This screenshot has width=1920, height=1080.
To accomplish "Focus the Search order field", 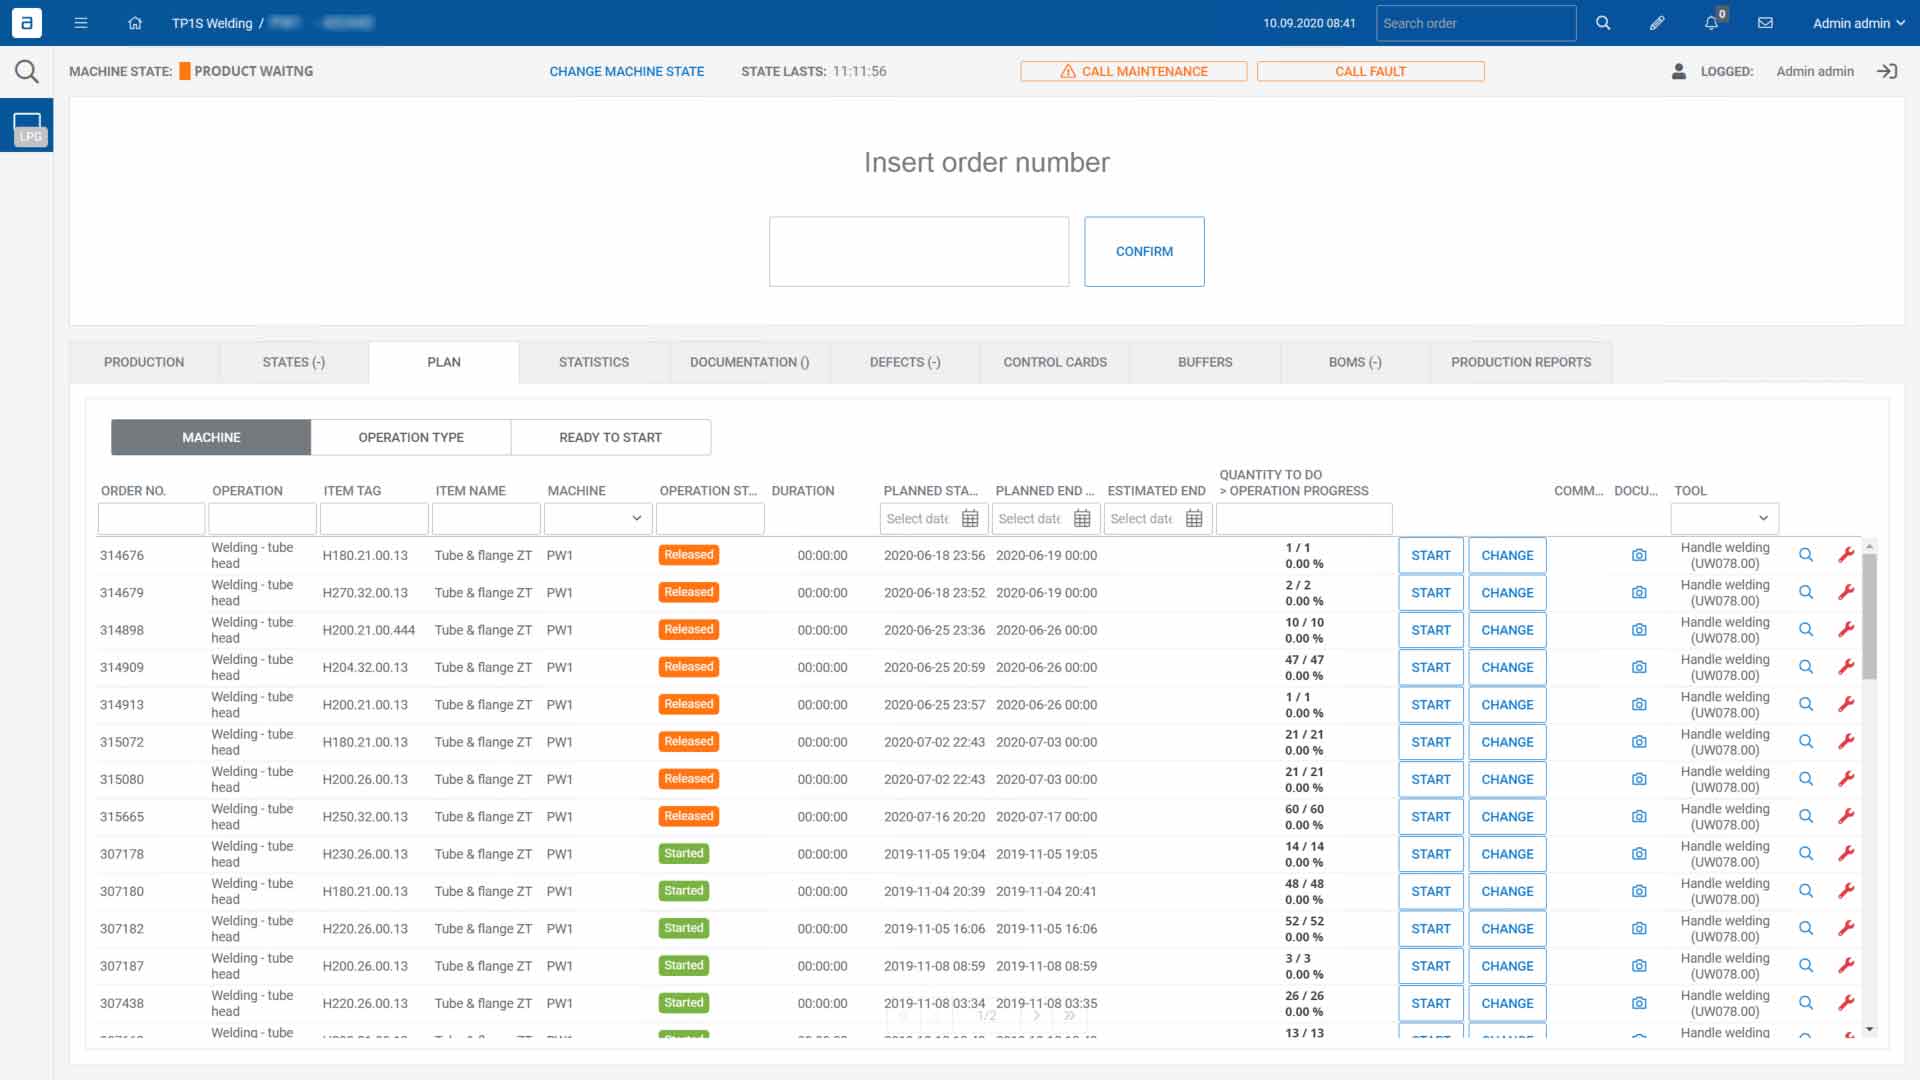I will tap(1476, 23).
